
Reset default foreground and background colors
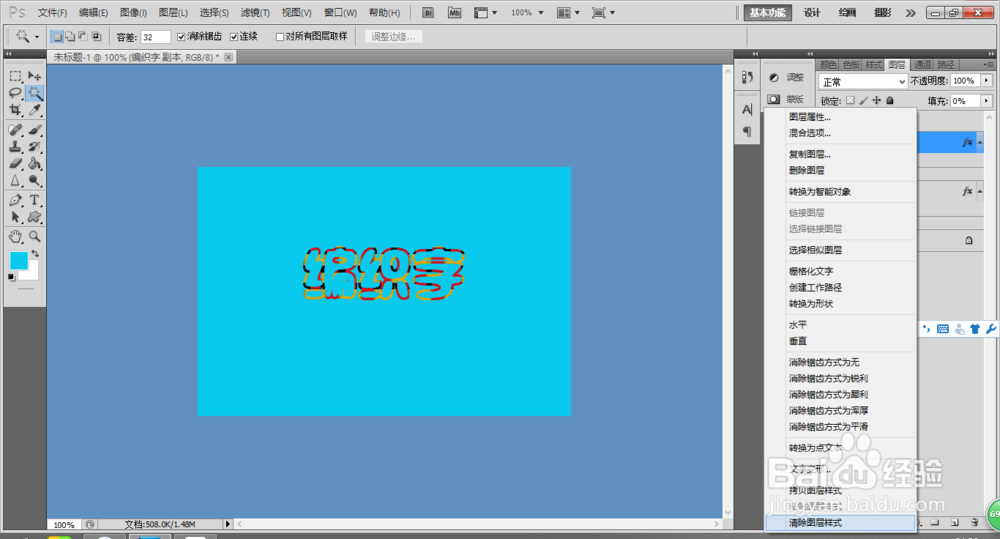pyautogui.click(x=11, y=277)
